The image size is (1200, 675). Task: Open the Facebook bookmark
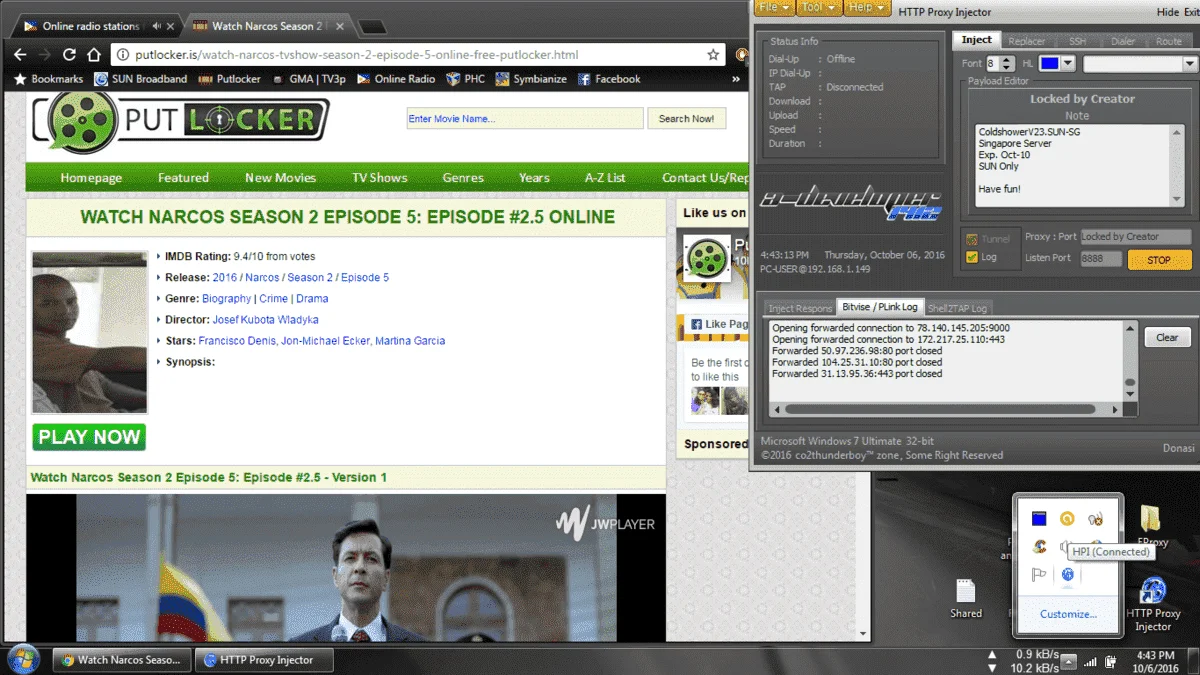(609, 79)
